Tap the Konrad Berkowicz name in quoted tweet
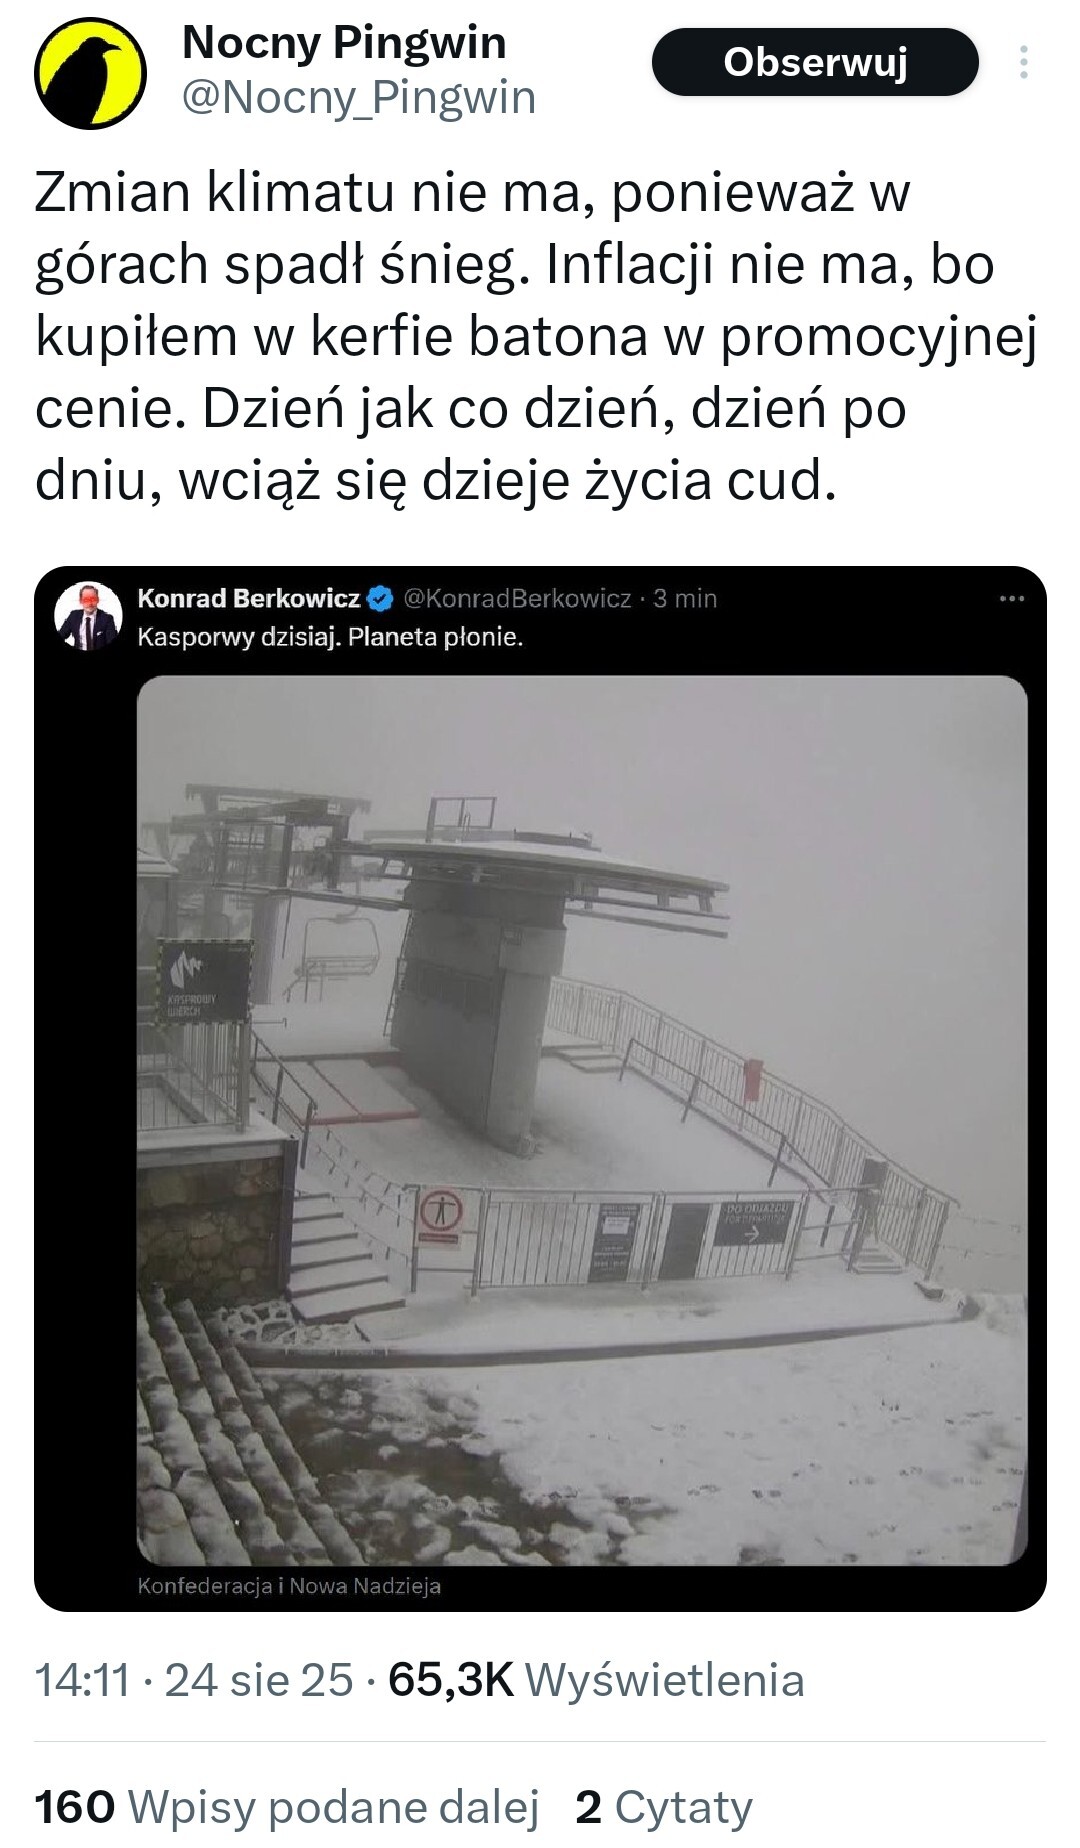 (x=249, y=599)
